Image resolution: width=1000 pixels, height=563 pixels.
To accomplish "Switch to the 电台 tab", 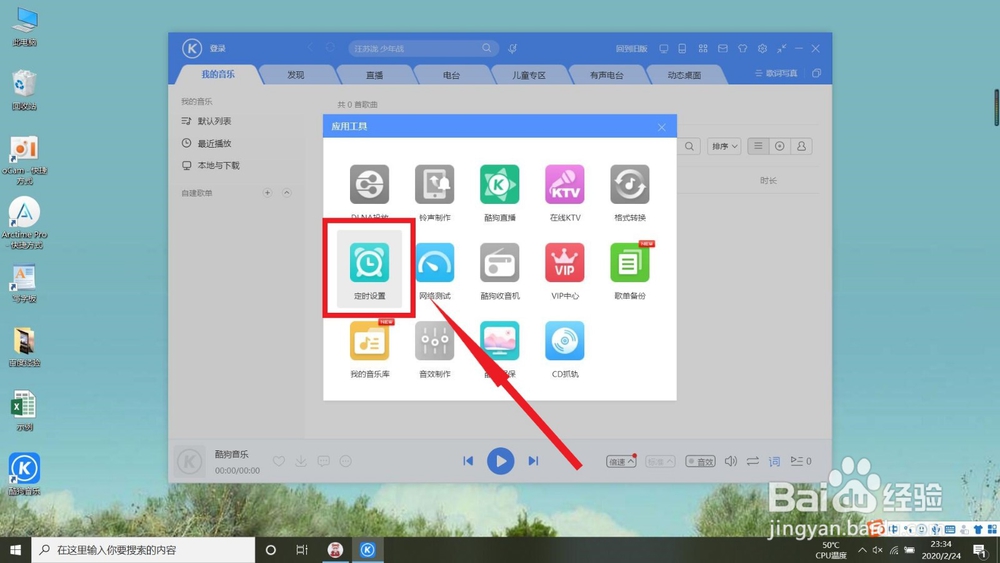I will tap(452, 75).
